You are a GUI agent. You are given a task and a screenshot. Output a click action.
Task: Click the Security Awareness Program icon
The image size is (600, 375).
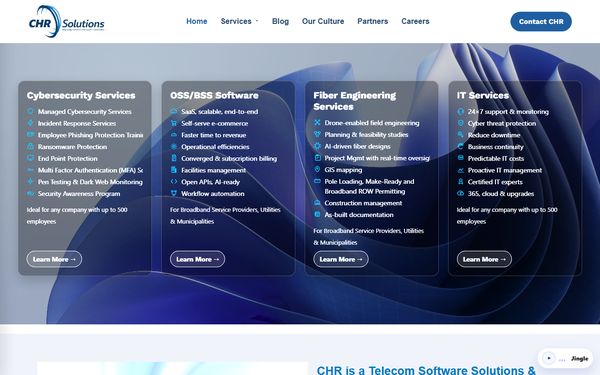click(x=30, y=193)
